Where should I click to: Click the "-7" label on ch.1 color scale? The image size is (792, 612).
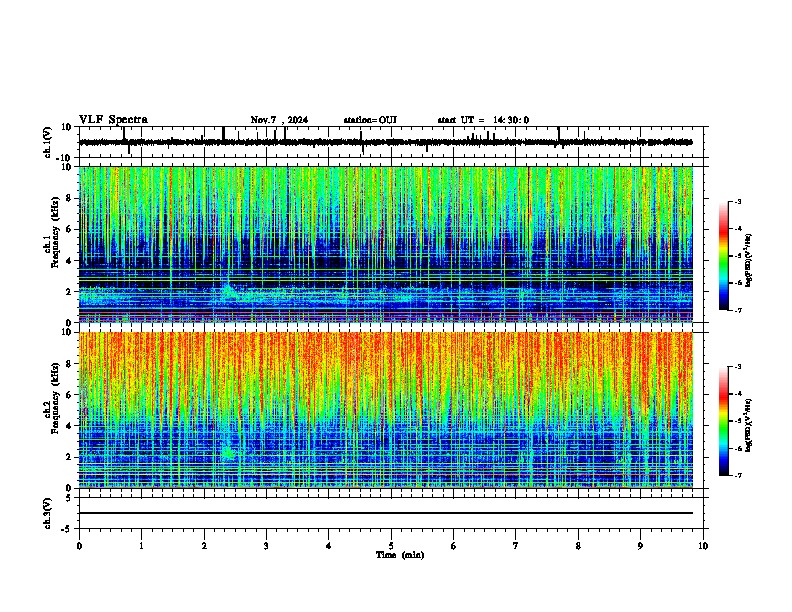click(x=737, y=310)
